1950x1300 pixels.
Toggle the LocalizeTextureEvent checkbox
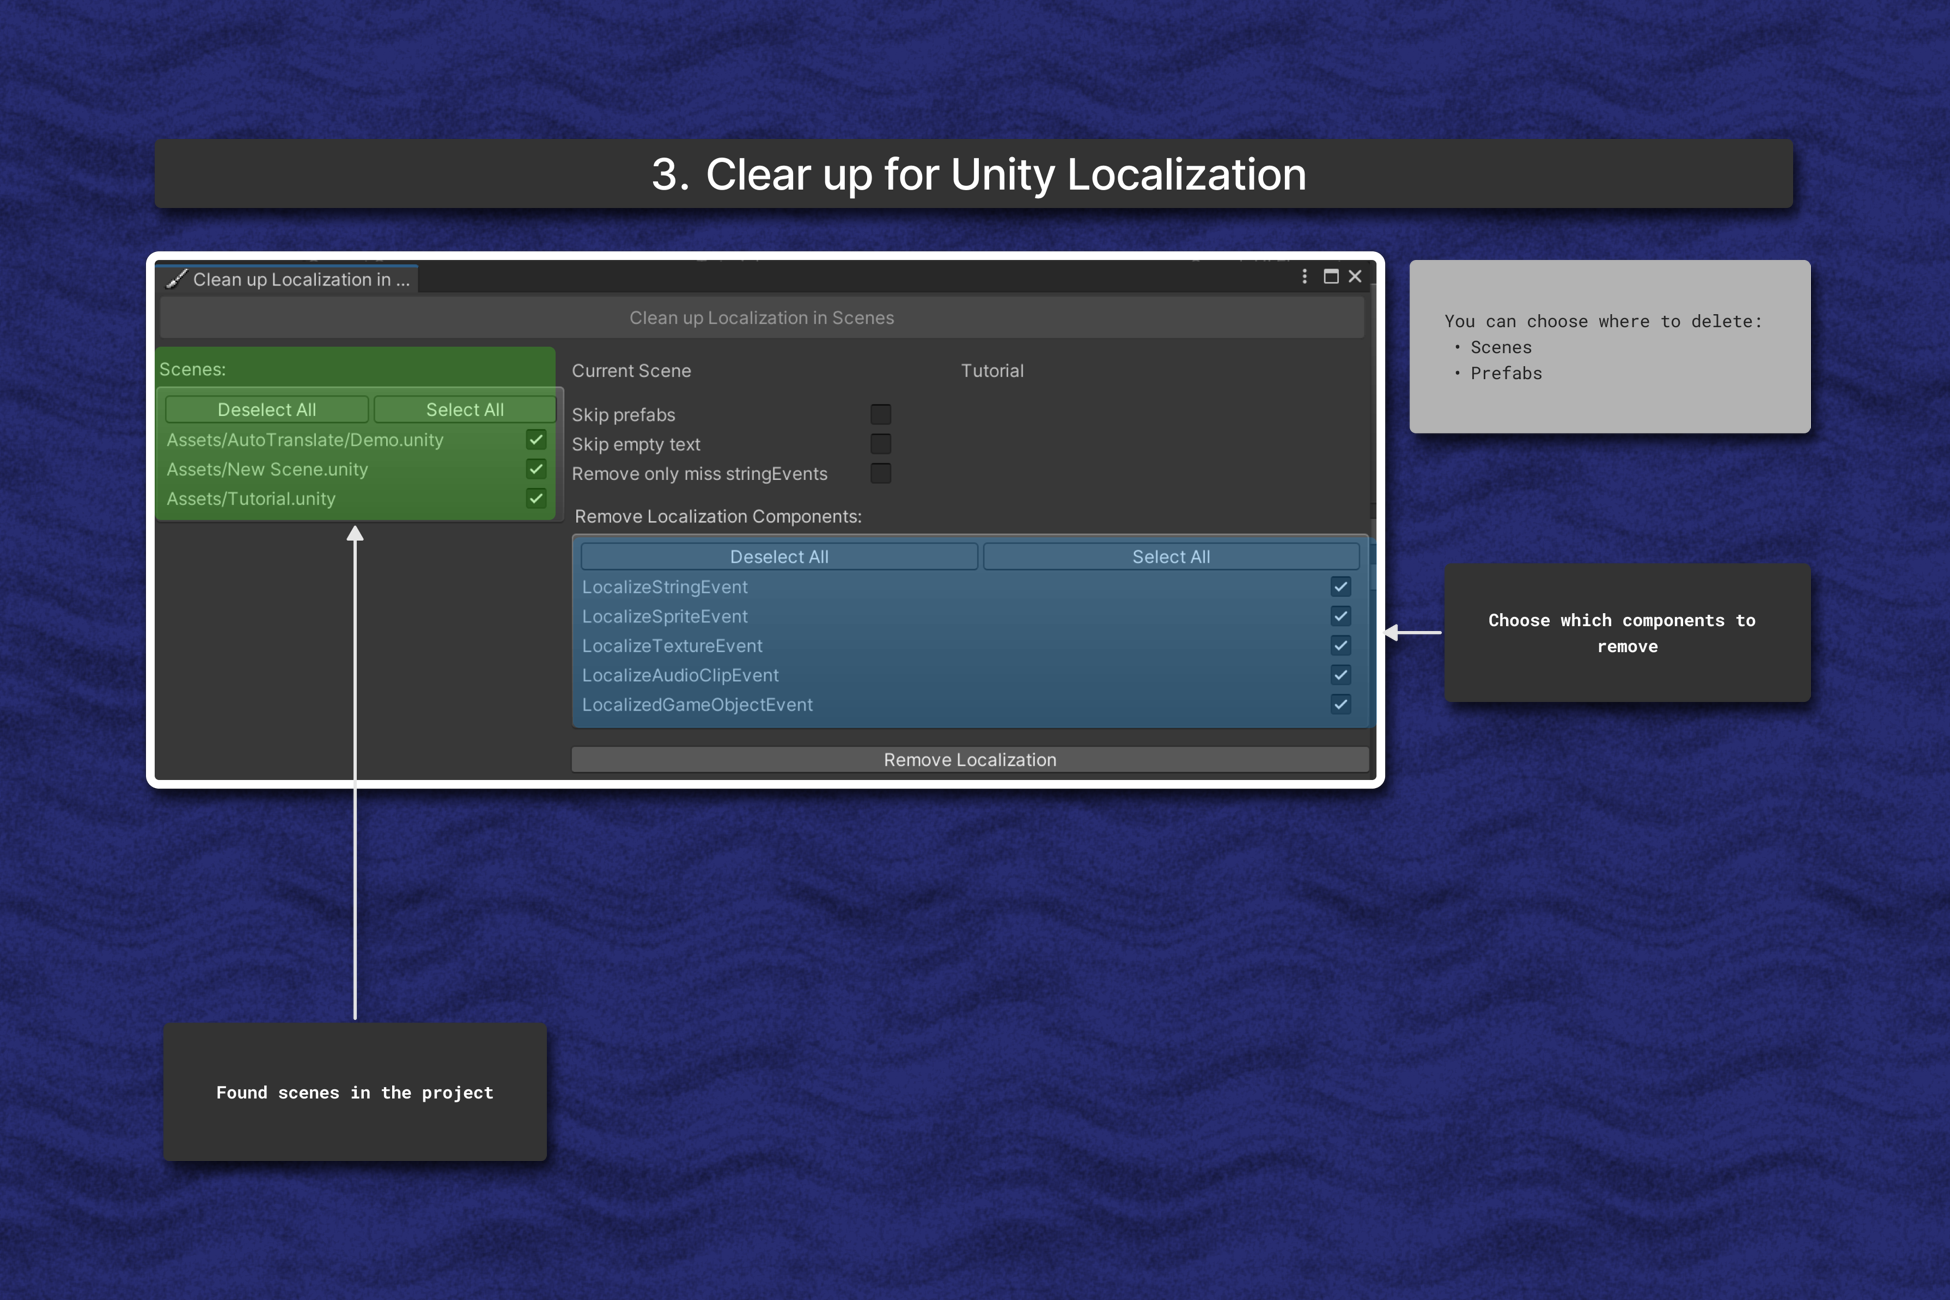point(1340,646)
